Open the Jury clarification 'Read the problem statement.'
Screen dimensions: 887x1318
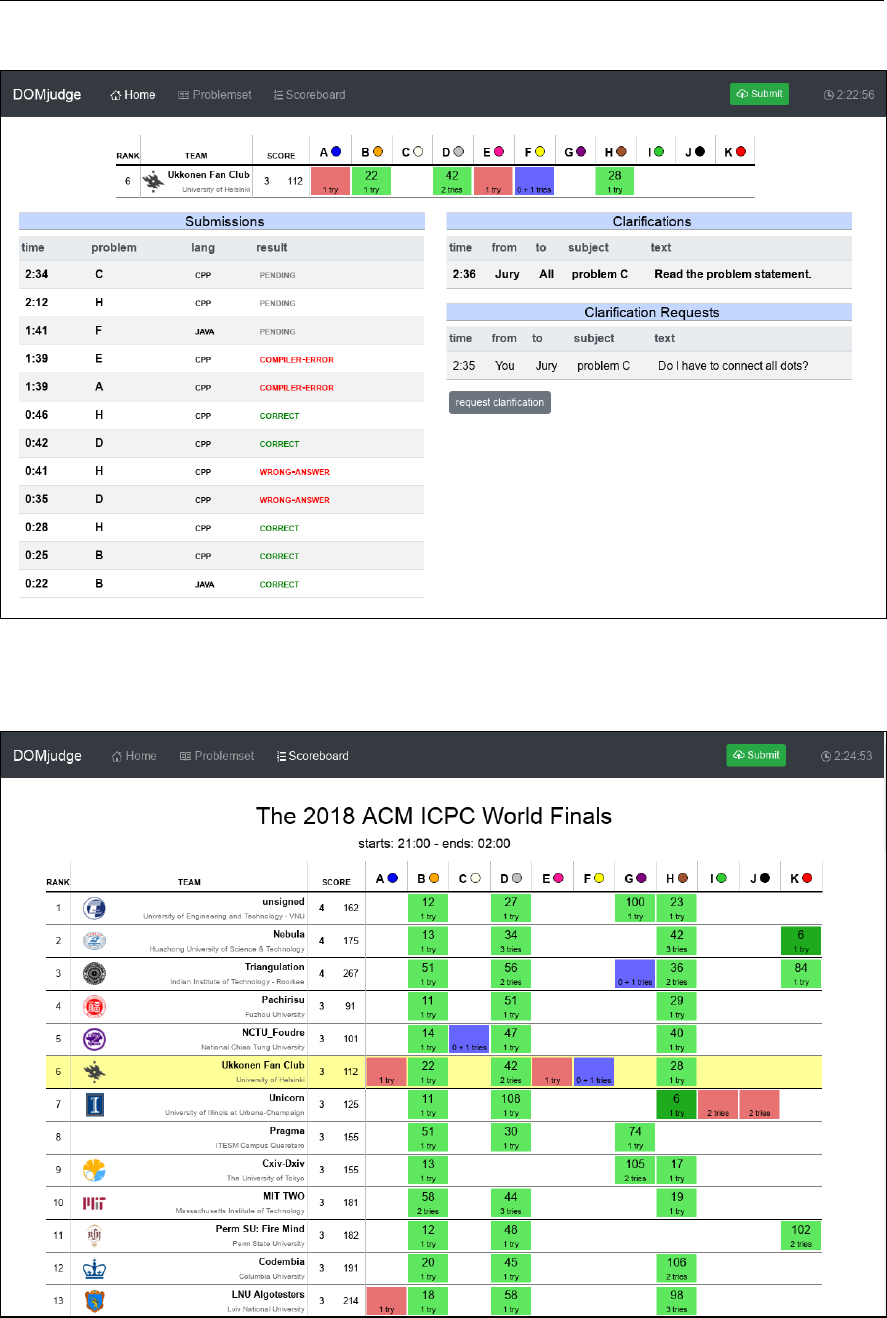649,273
